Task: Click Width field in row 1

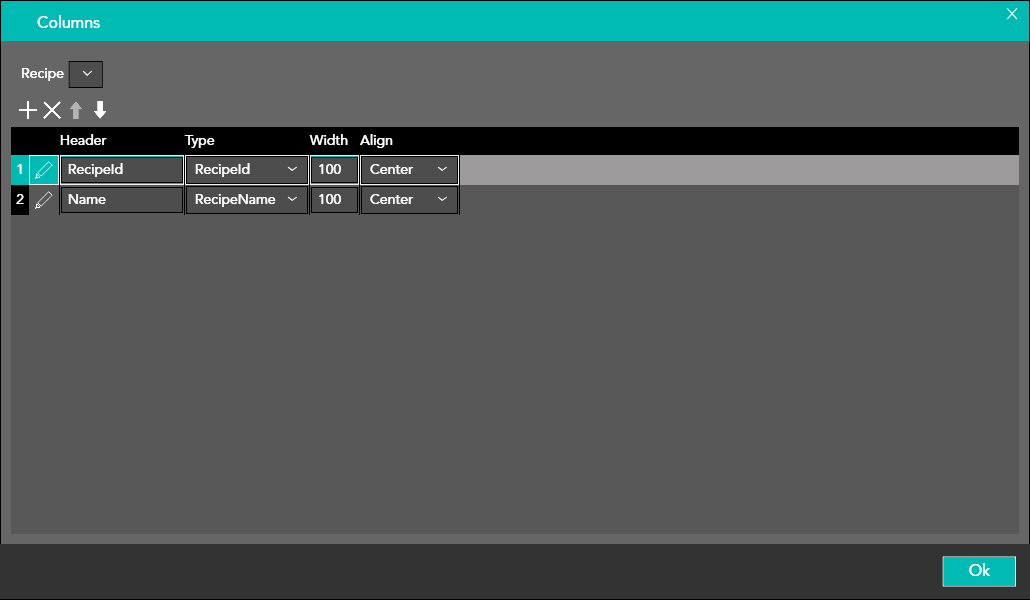Action: [x=333, y=170]
